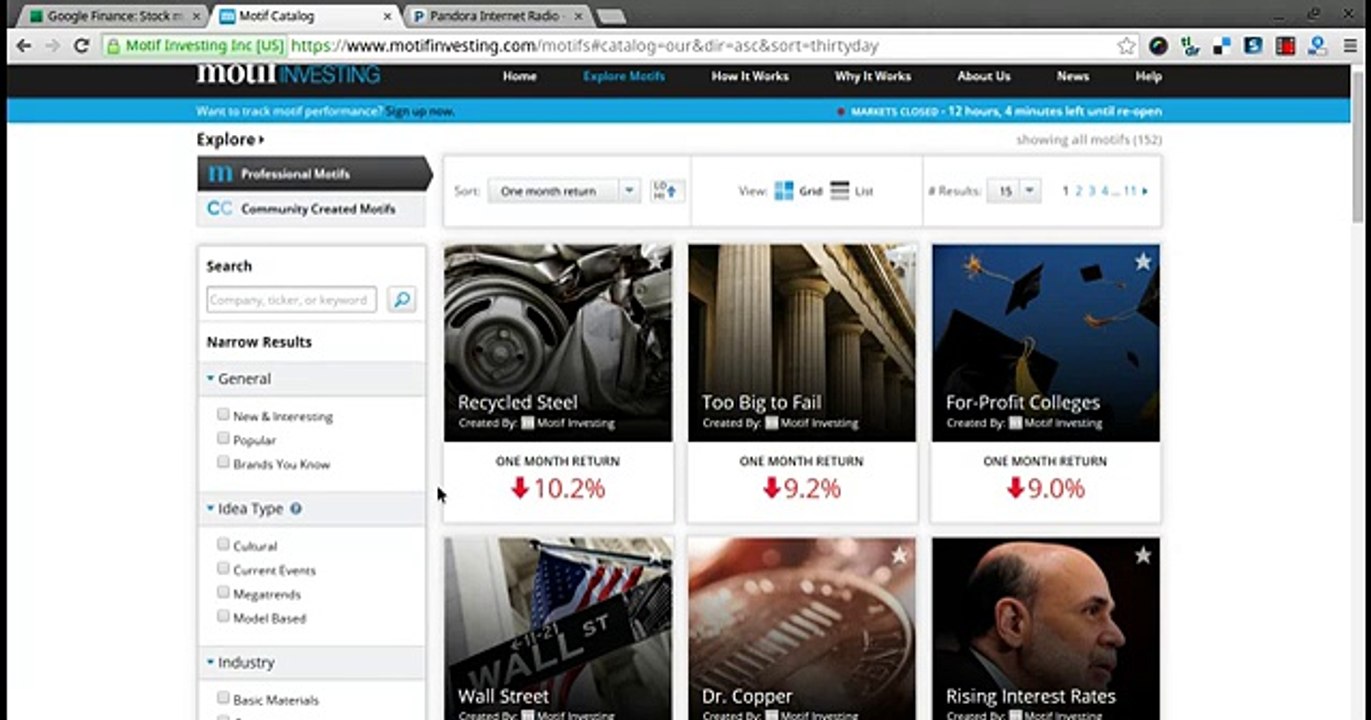
Task: Switch to the Pandora Internet Radio tab
Action: point(496,16)
